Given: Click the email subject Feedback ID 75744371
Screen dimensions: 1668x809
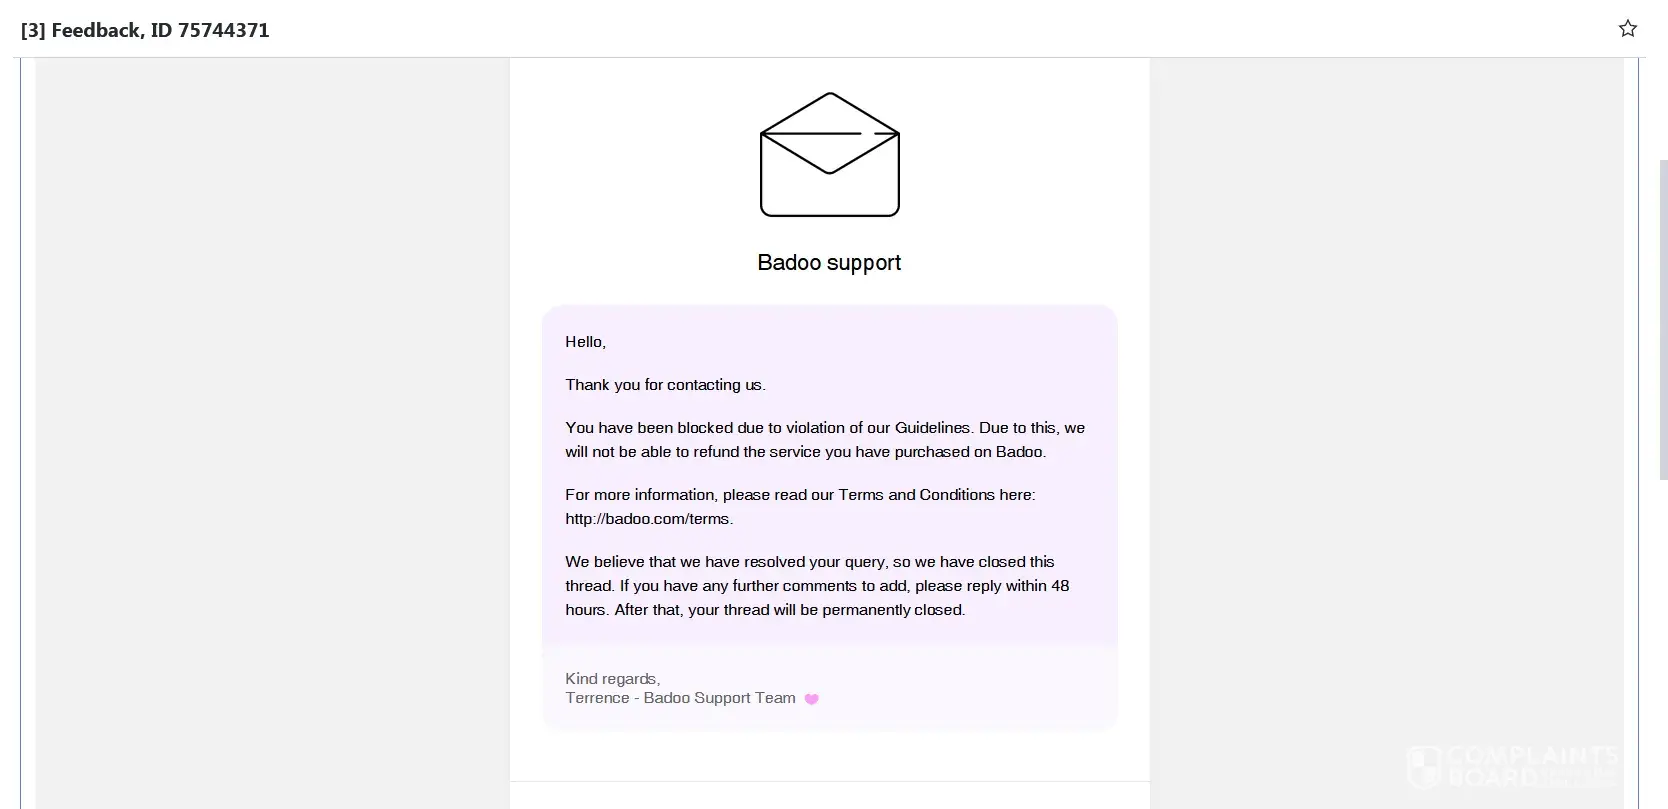Looking at the screenshot, I should click(160, 30).
